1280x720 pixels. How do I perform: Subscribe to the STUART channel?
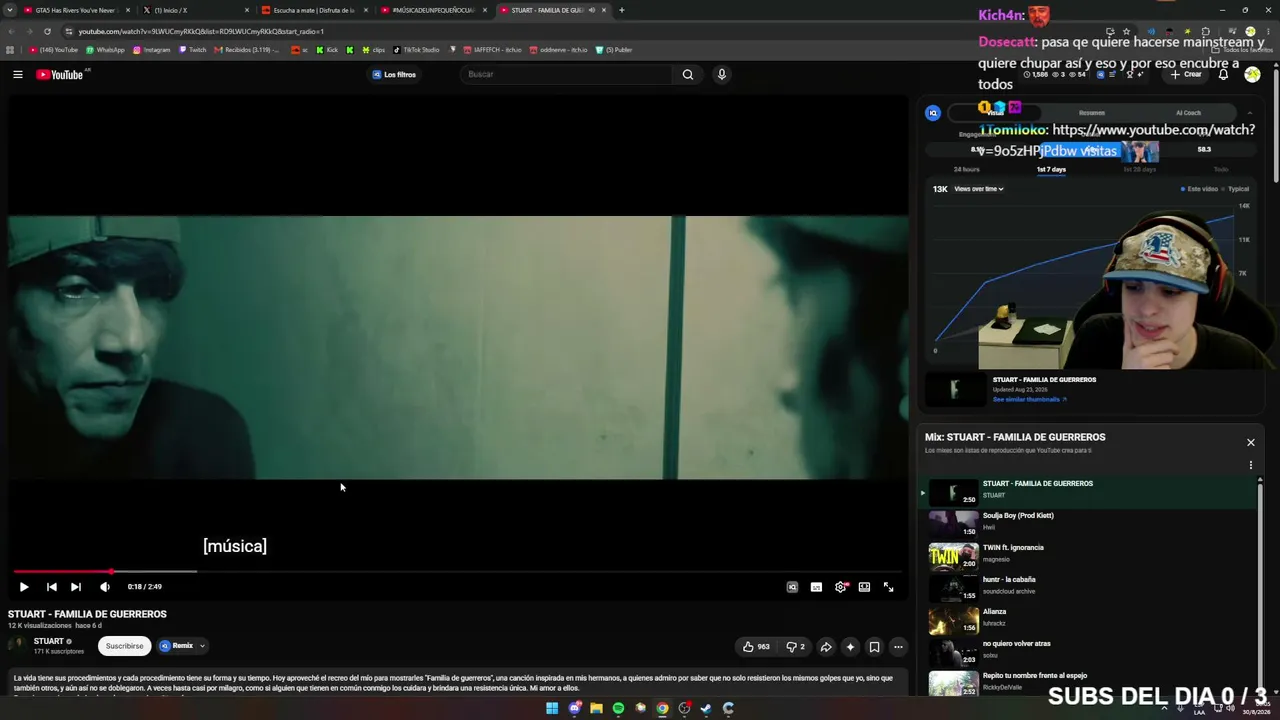125,646
